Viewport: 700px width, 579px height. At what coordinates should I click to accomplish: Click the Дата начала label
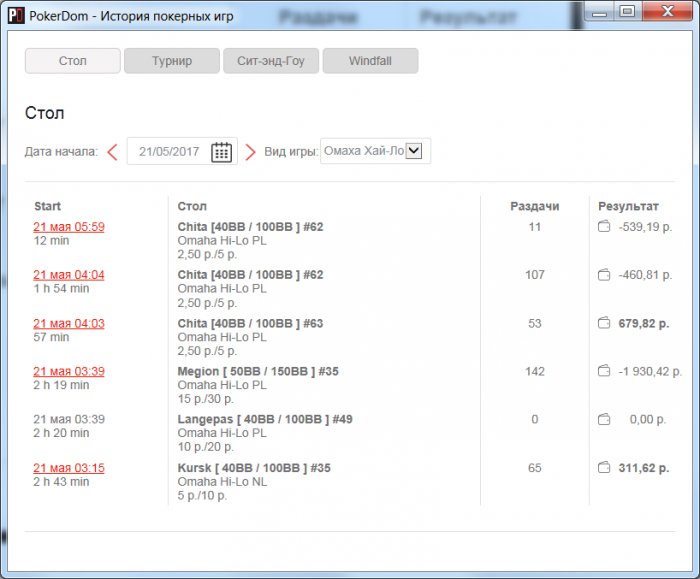coord(61,152)
